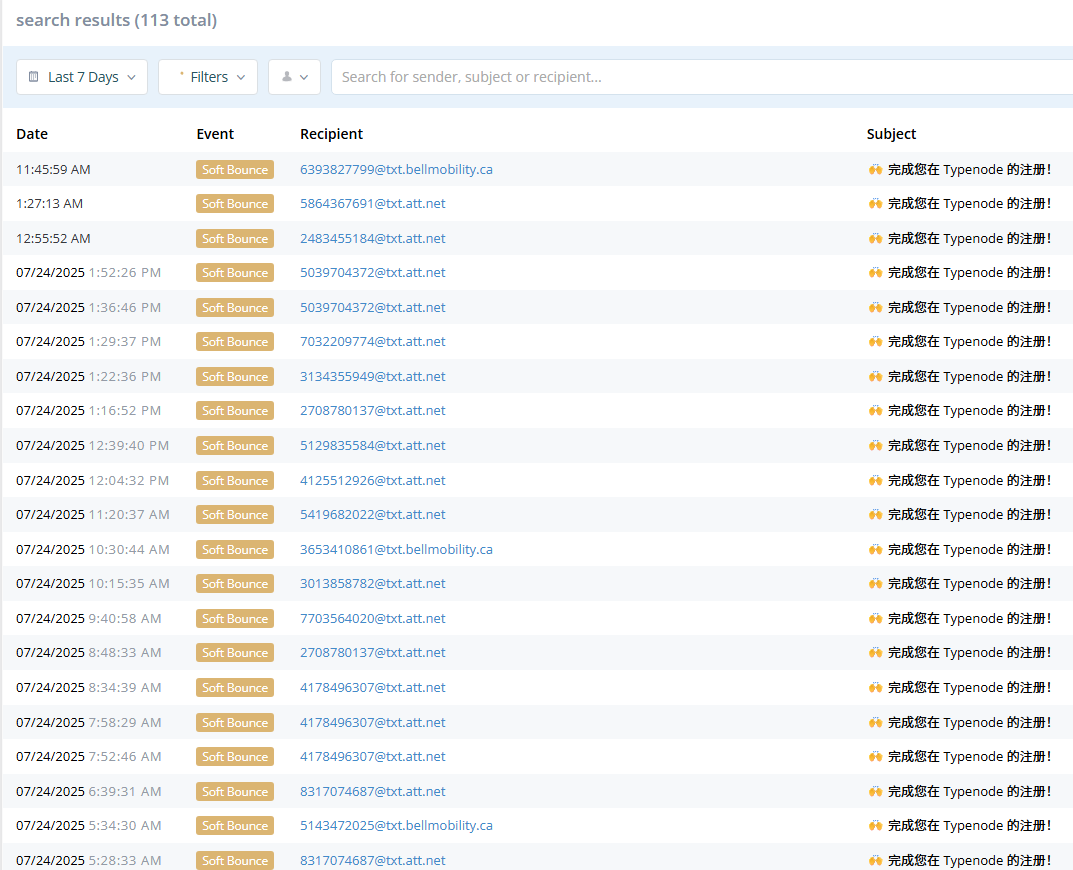The image size is (1073, 870).
Task: Open recipient 3653410861@txt.bellmobility.ca
Action: (396, 549)
